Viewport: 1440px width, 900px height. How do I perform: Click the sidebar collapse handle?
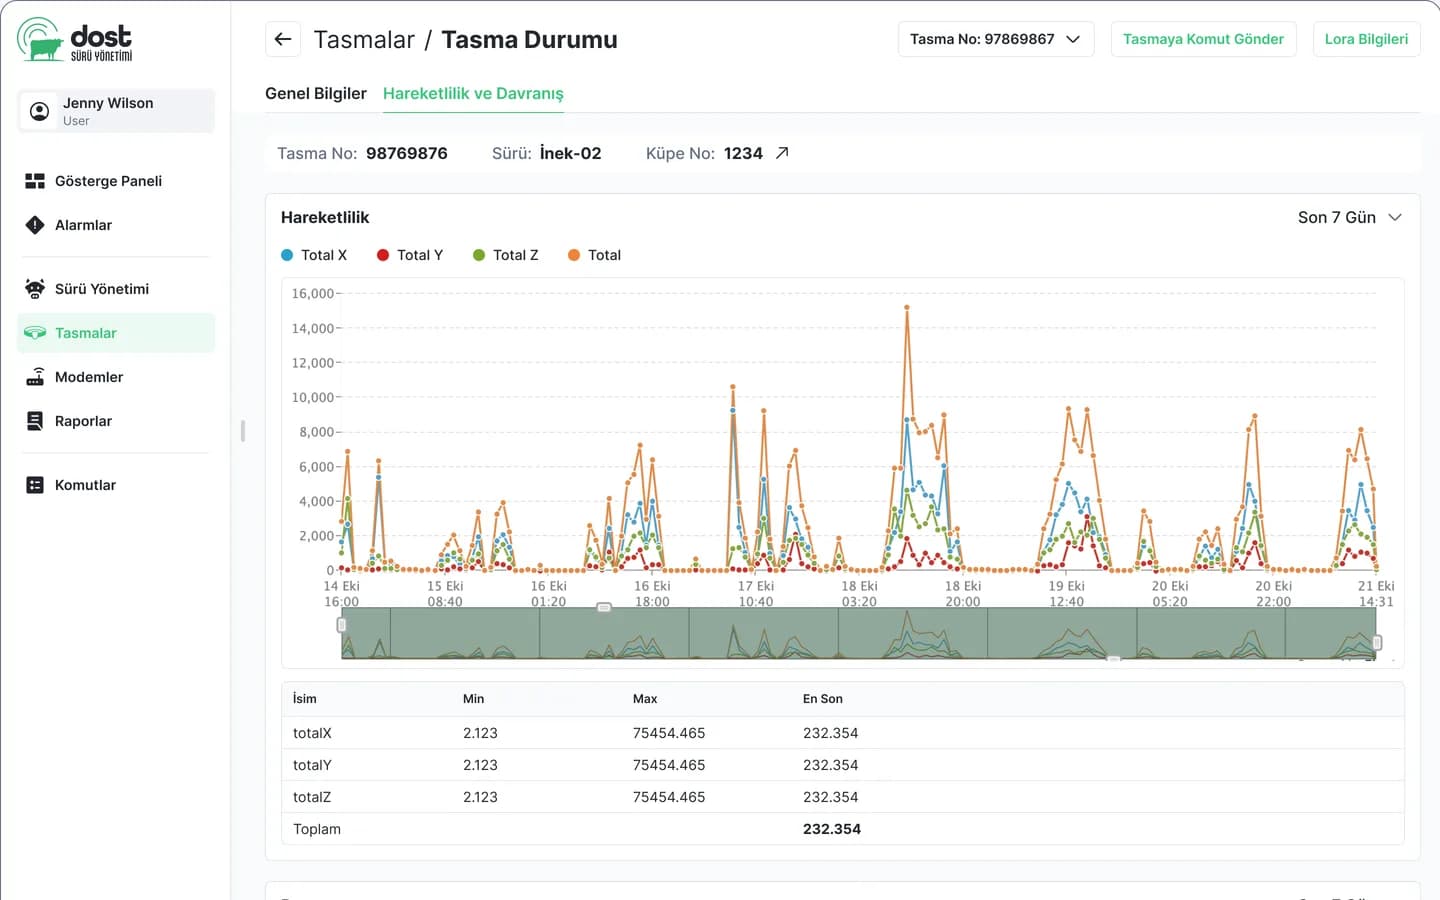coord(243,431)
